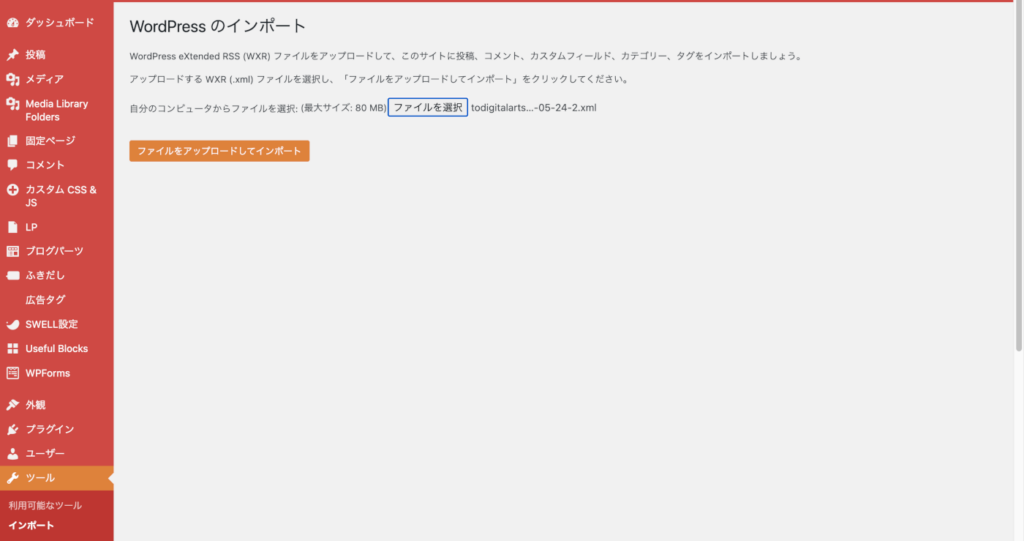Open 利用可能なツール submenu link

[x=45, y=506]
